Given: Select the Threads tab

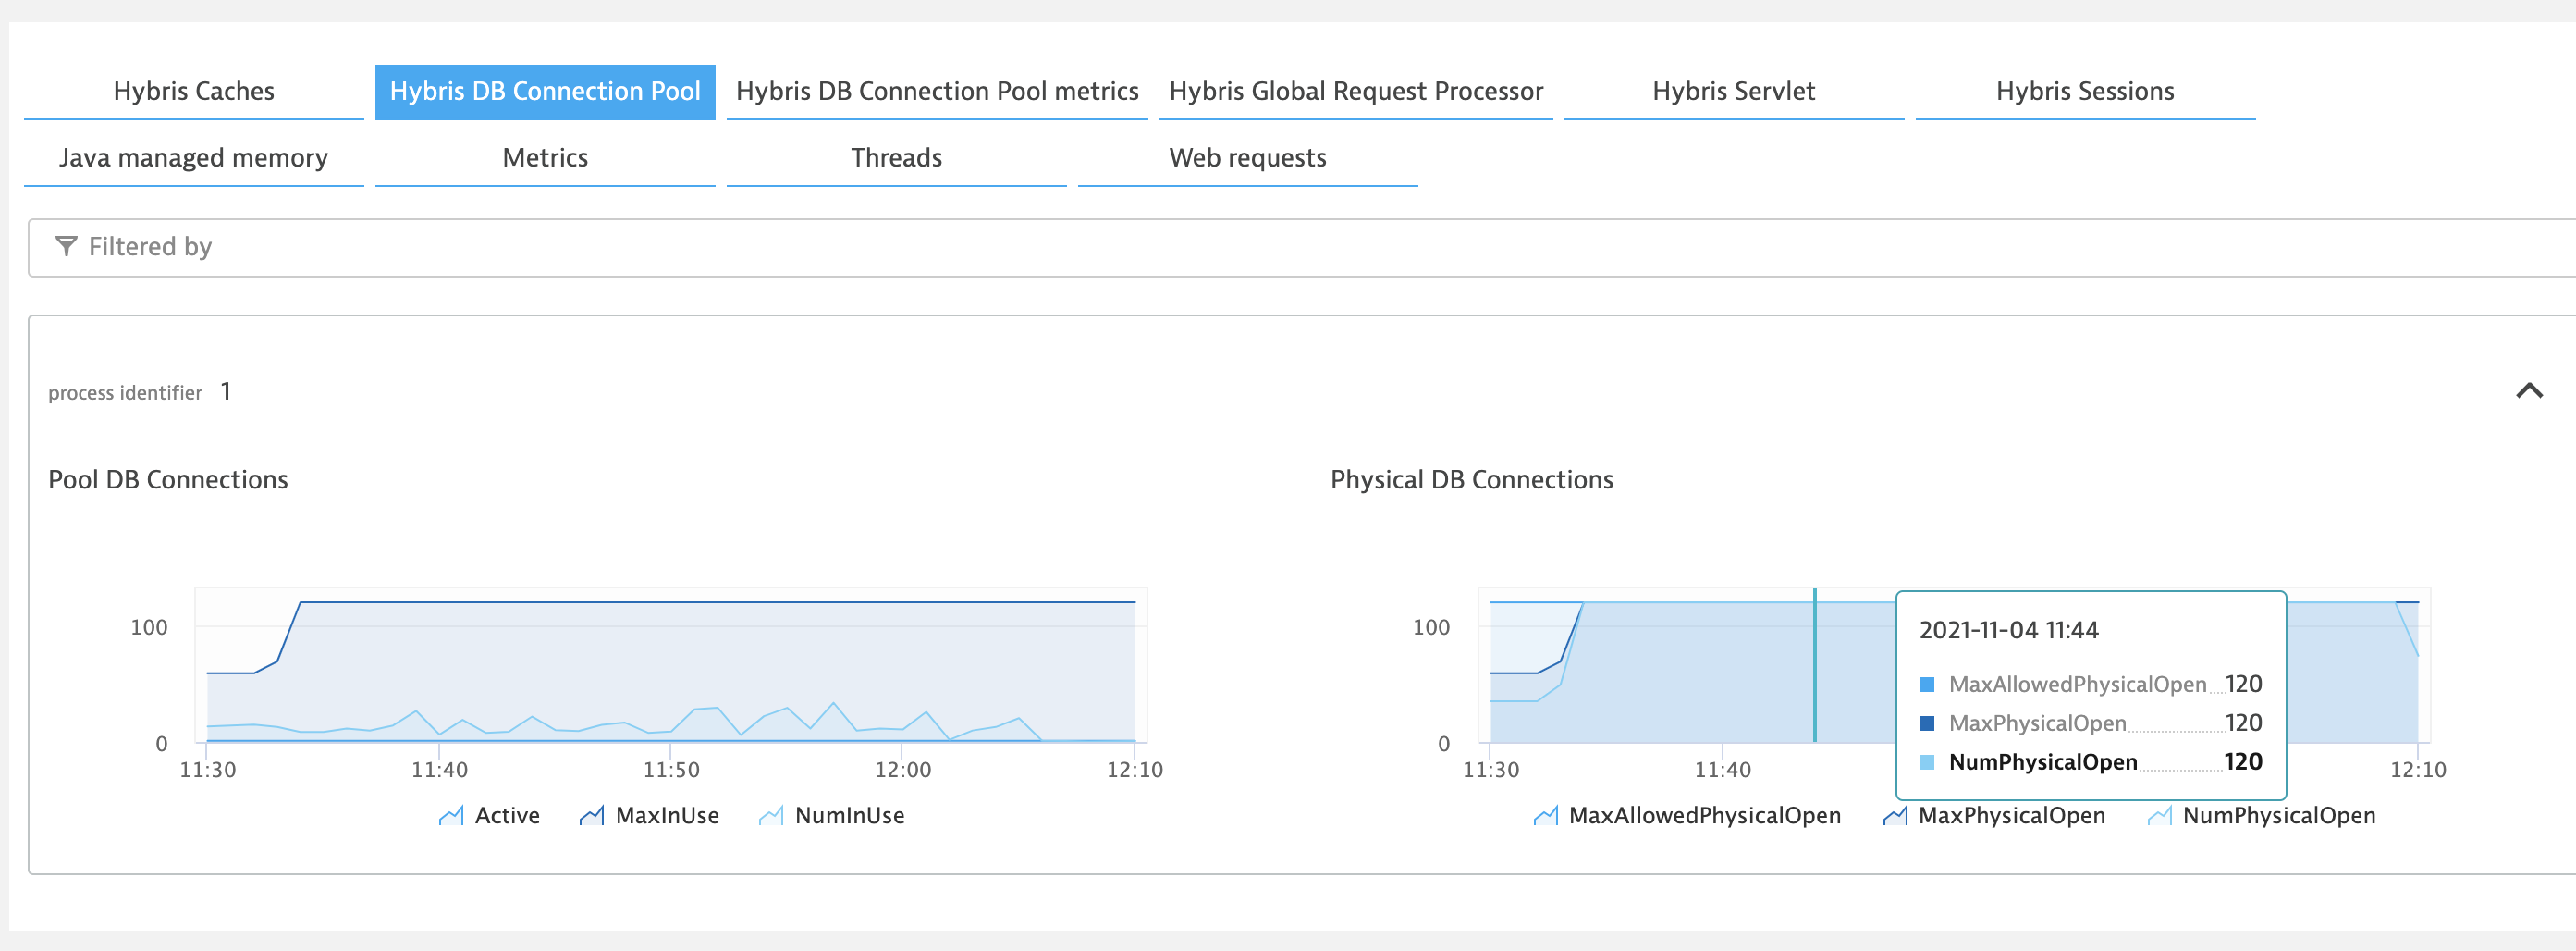Looking at the screenshot, I should click(x=896, y=158).
